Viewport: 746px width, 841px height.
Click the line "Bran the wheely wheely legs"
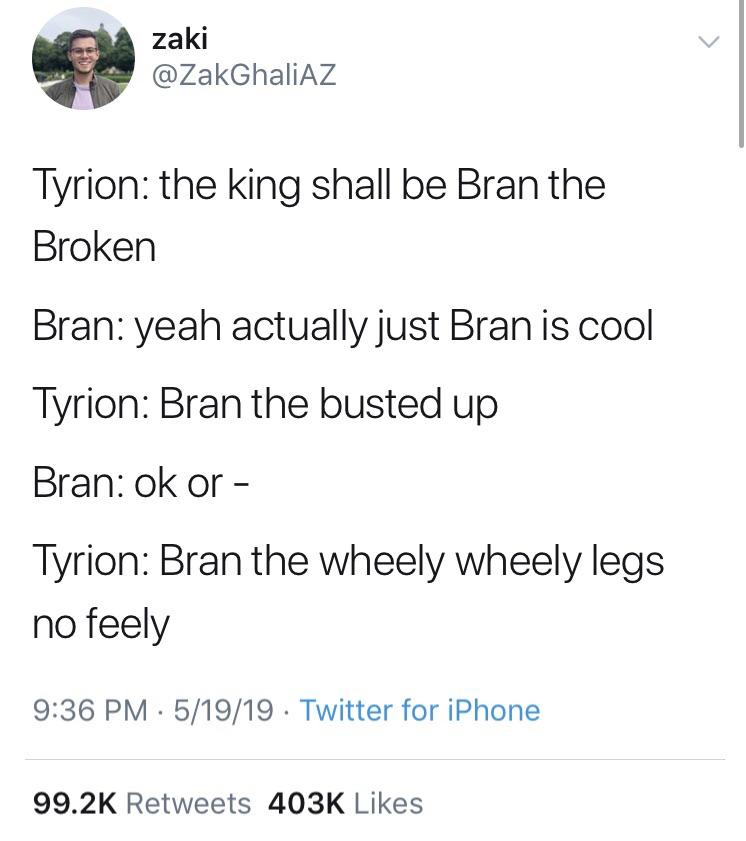pos(411,561)
